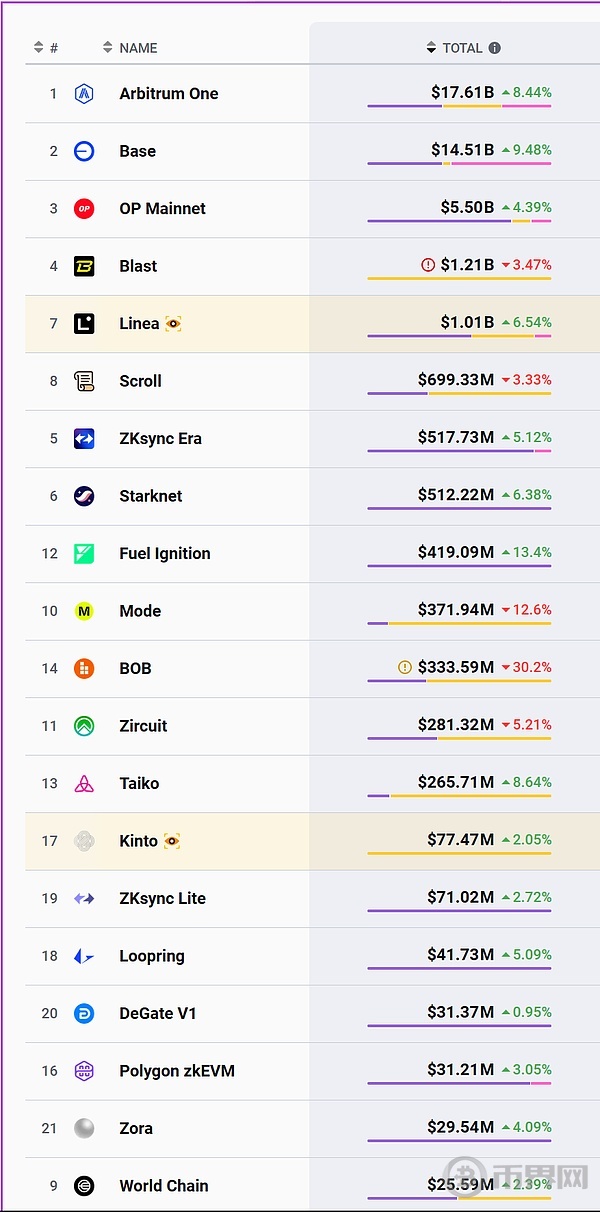The image size is (600, 1212).
Task: Click the red warning icon beside Blast total
Action: 428,265
